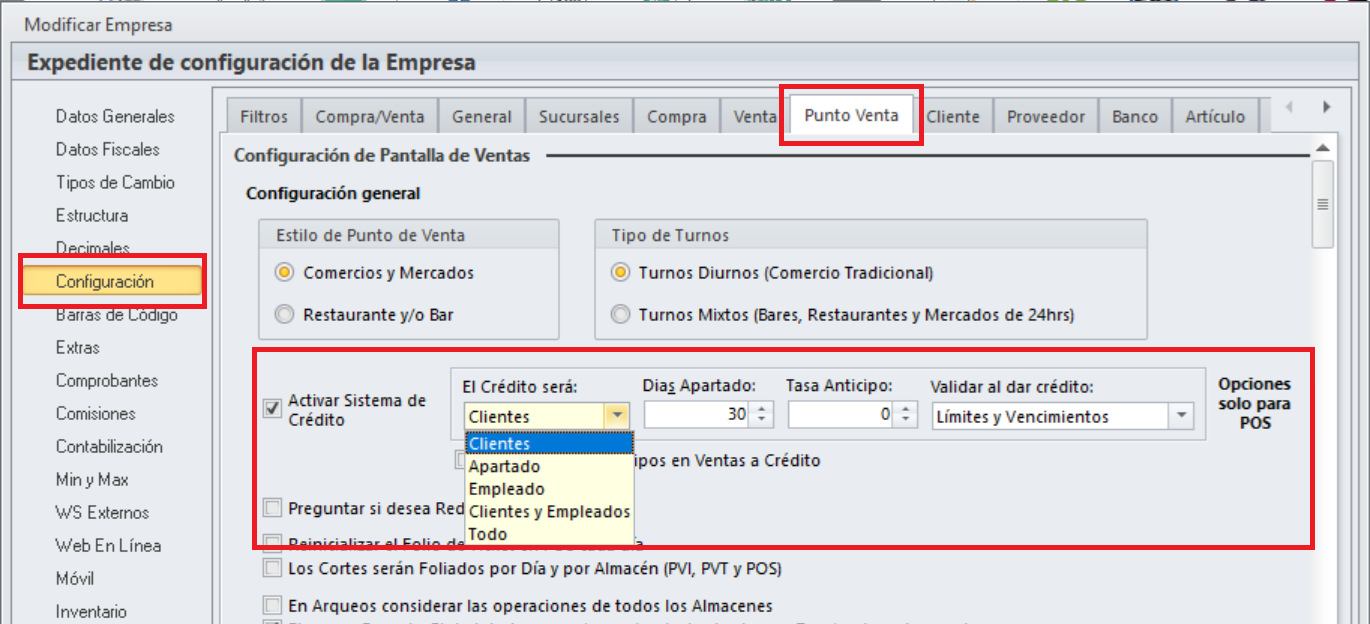This screenshot has width=1370, height=624.
Task: Switch to the "Cliente" tab
Action: 954,115
